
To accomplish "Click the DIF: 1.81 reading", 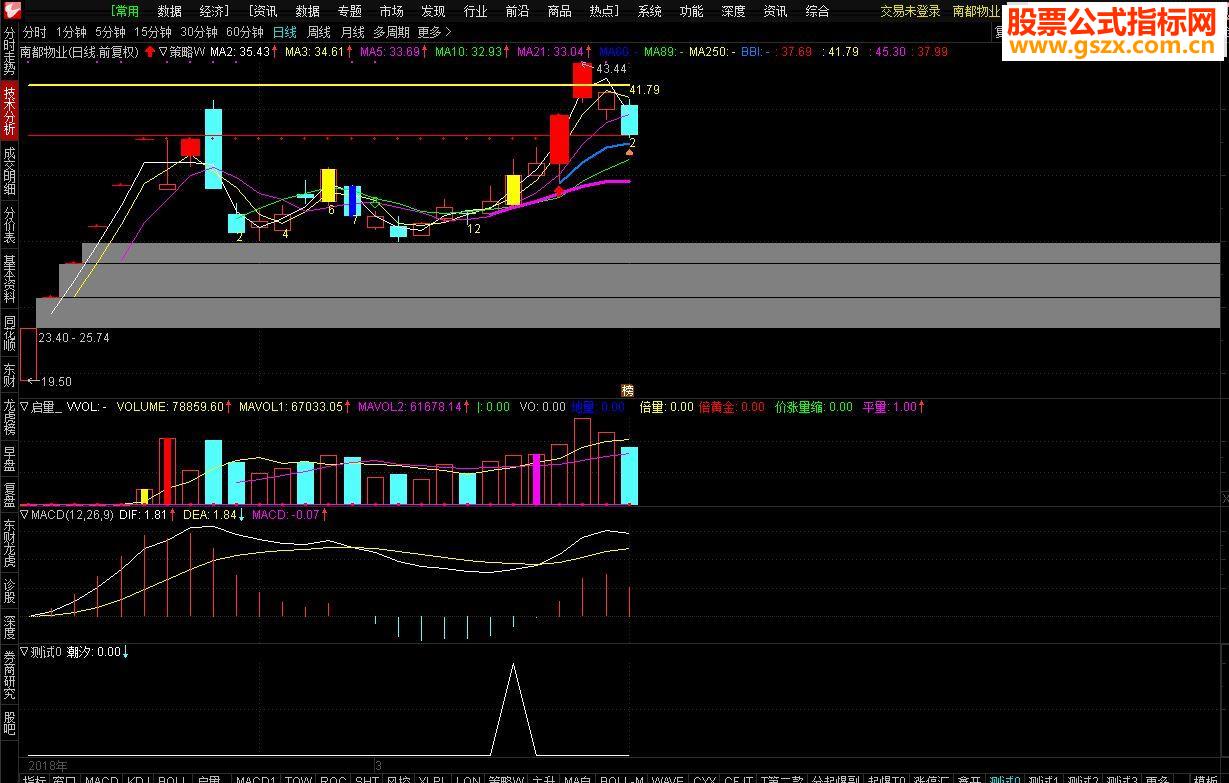I will [x=142, y=515].
